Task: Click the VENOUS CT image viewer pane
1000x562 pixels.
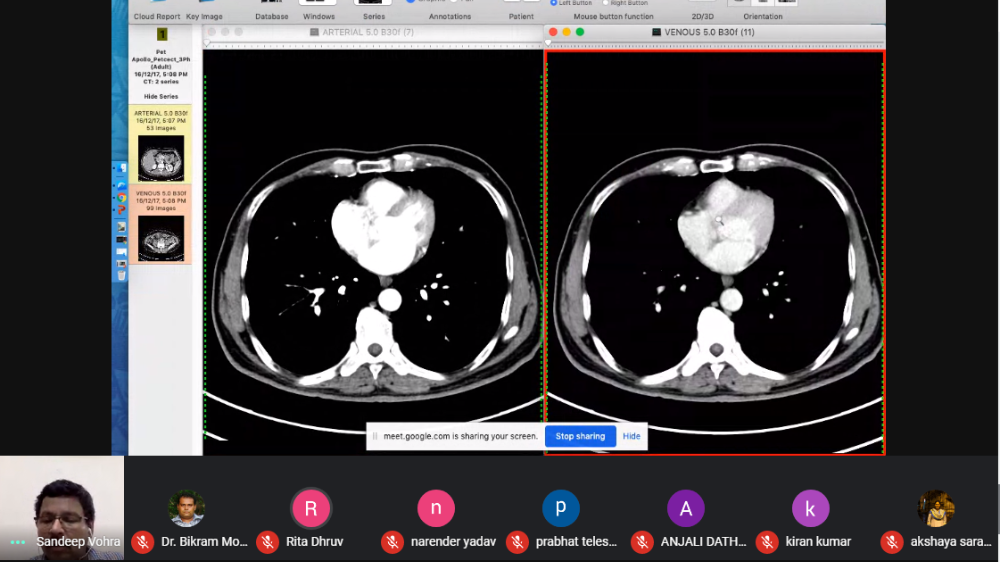Action: pyautogui.click(x=715, y=253)
